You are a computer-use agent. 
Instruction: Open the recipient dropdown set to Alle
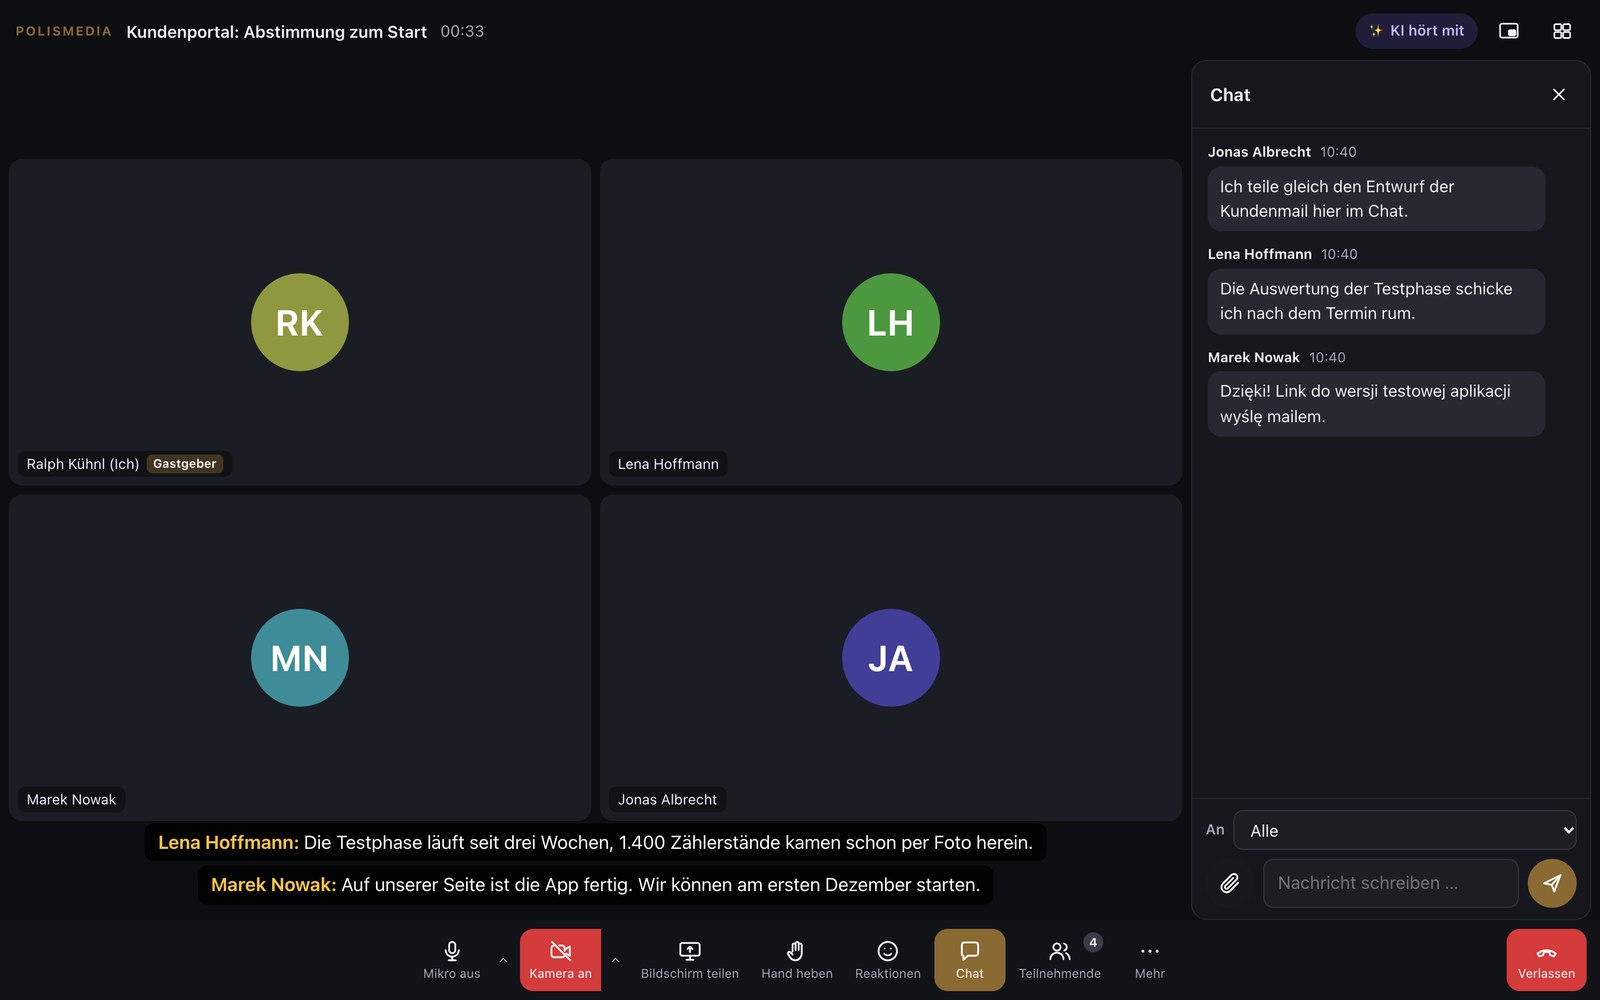(1405, 830)
